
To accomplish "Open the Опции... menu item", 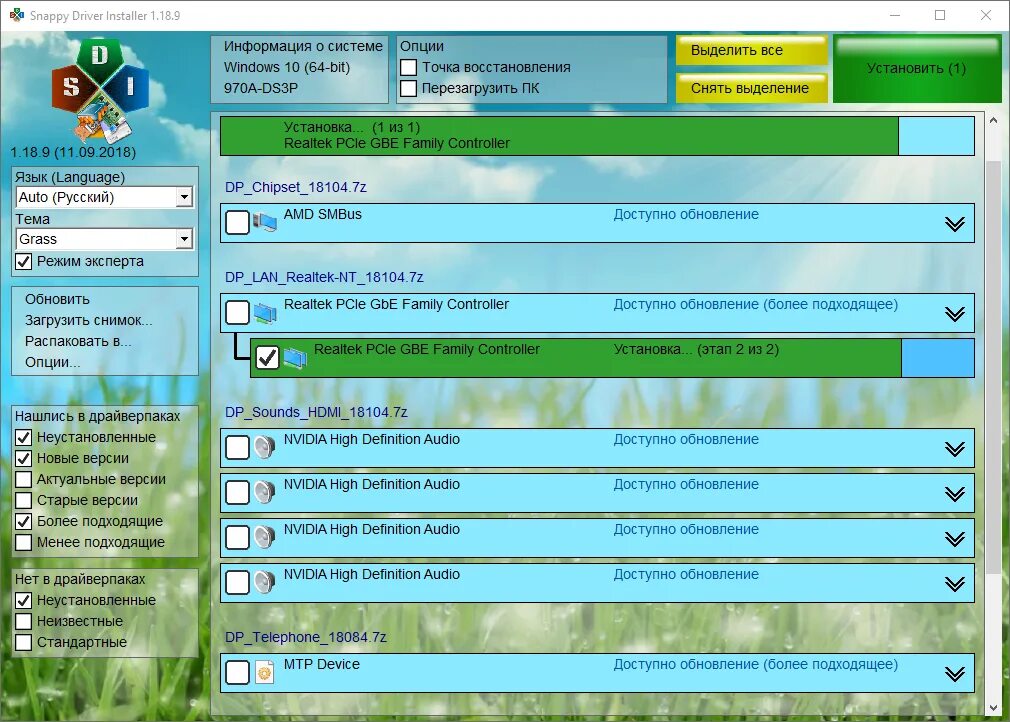I will point(53,363).
